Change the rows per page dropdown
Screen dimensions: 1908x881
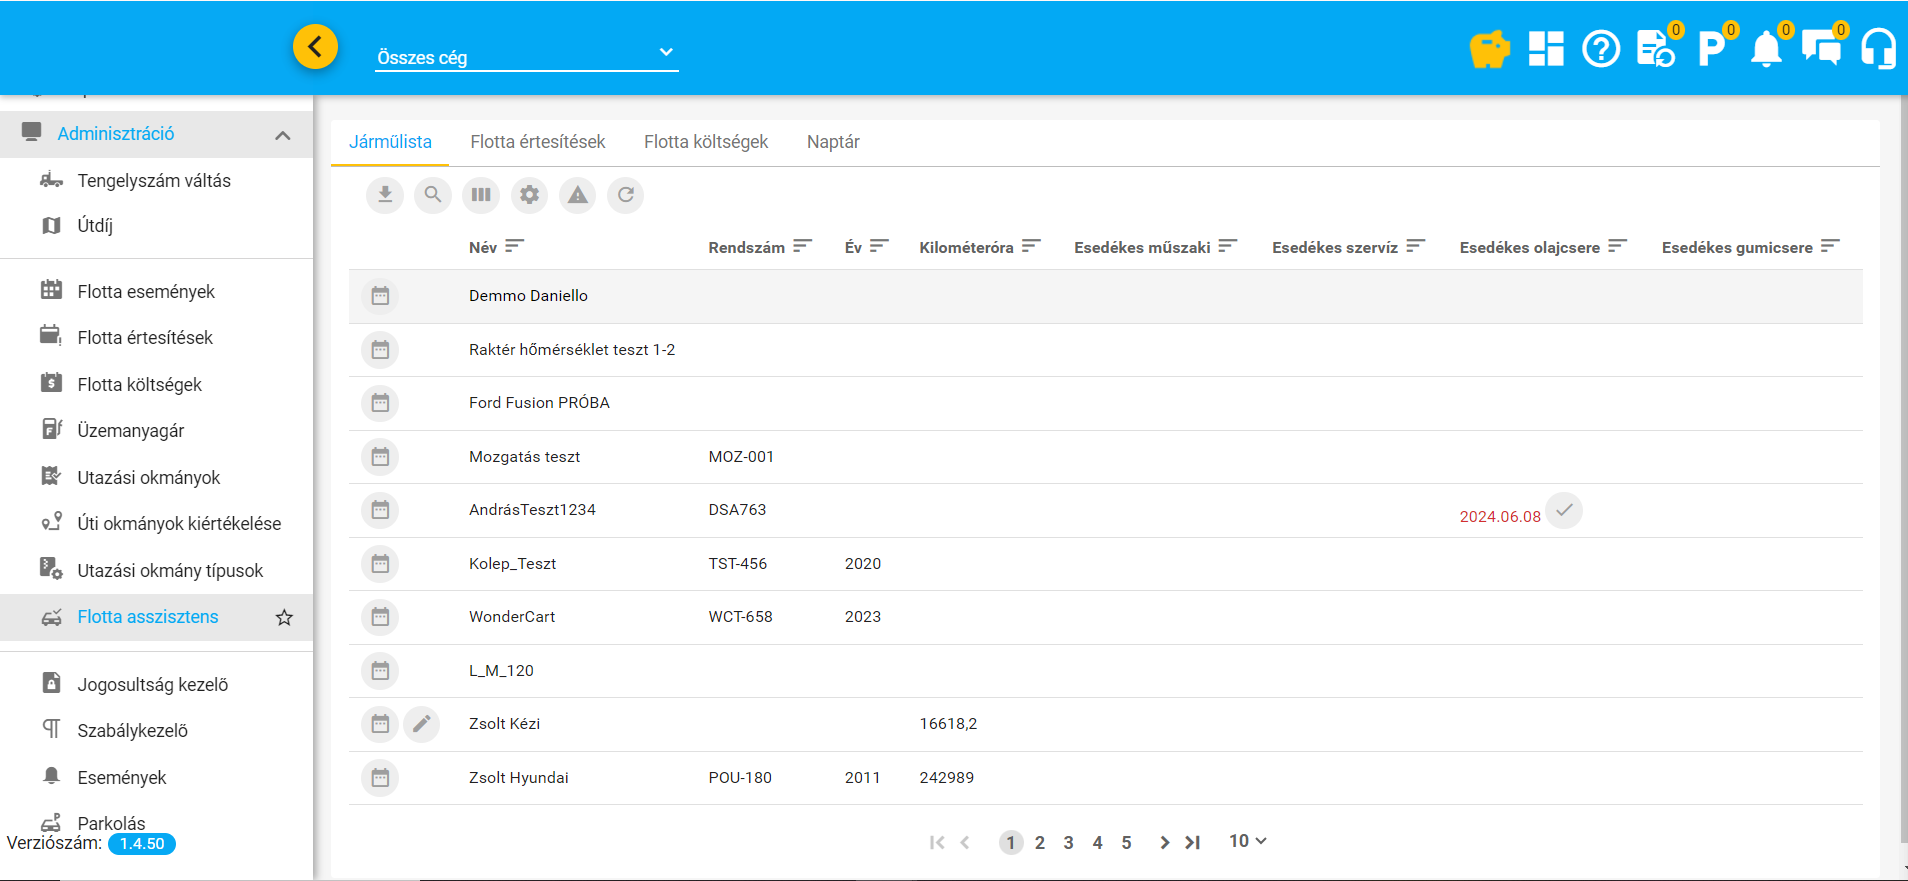[x=1247, y=842]
